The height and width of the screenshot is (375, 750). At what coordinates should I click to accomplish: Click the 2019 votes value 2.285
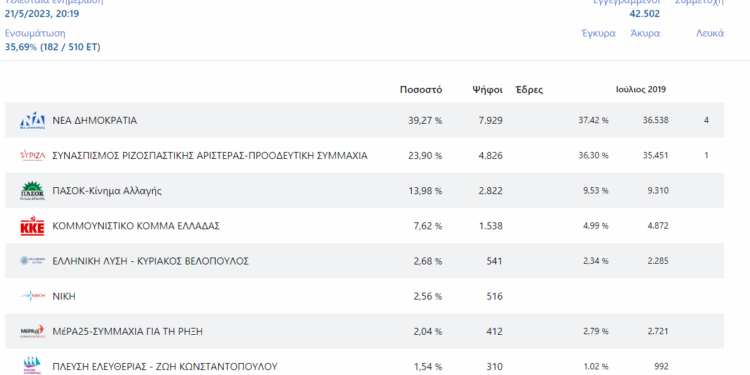[x=658, y=261]
